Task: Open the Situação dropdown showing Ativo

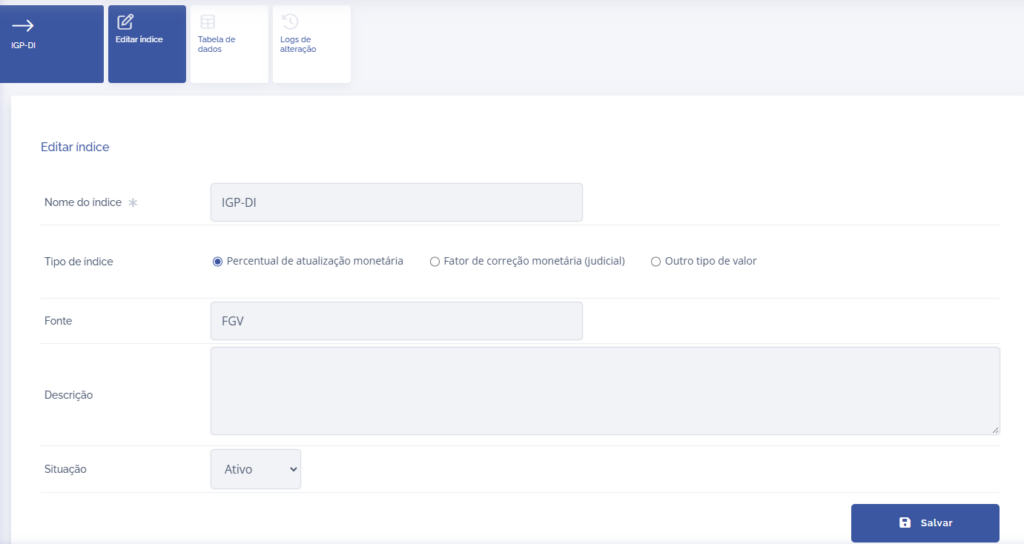Action: (x=255, y=469)
